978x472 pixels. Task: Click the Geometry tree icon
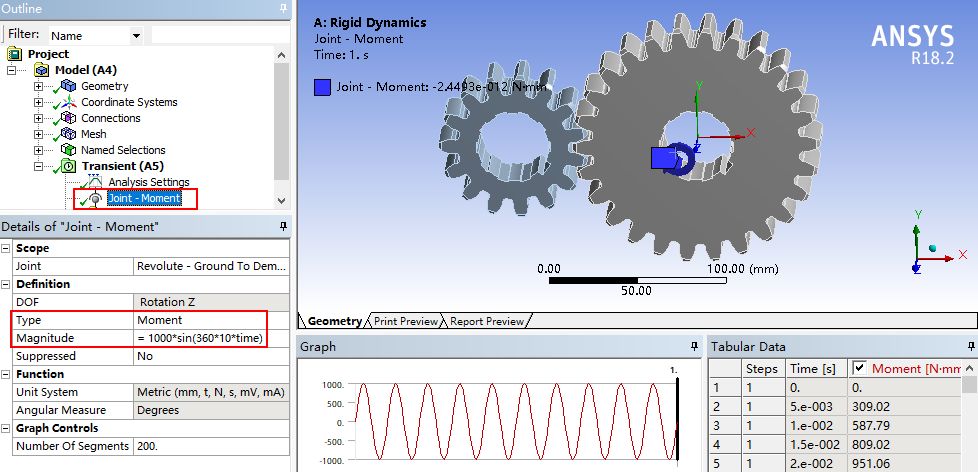[x=69, y=86]
